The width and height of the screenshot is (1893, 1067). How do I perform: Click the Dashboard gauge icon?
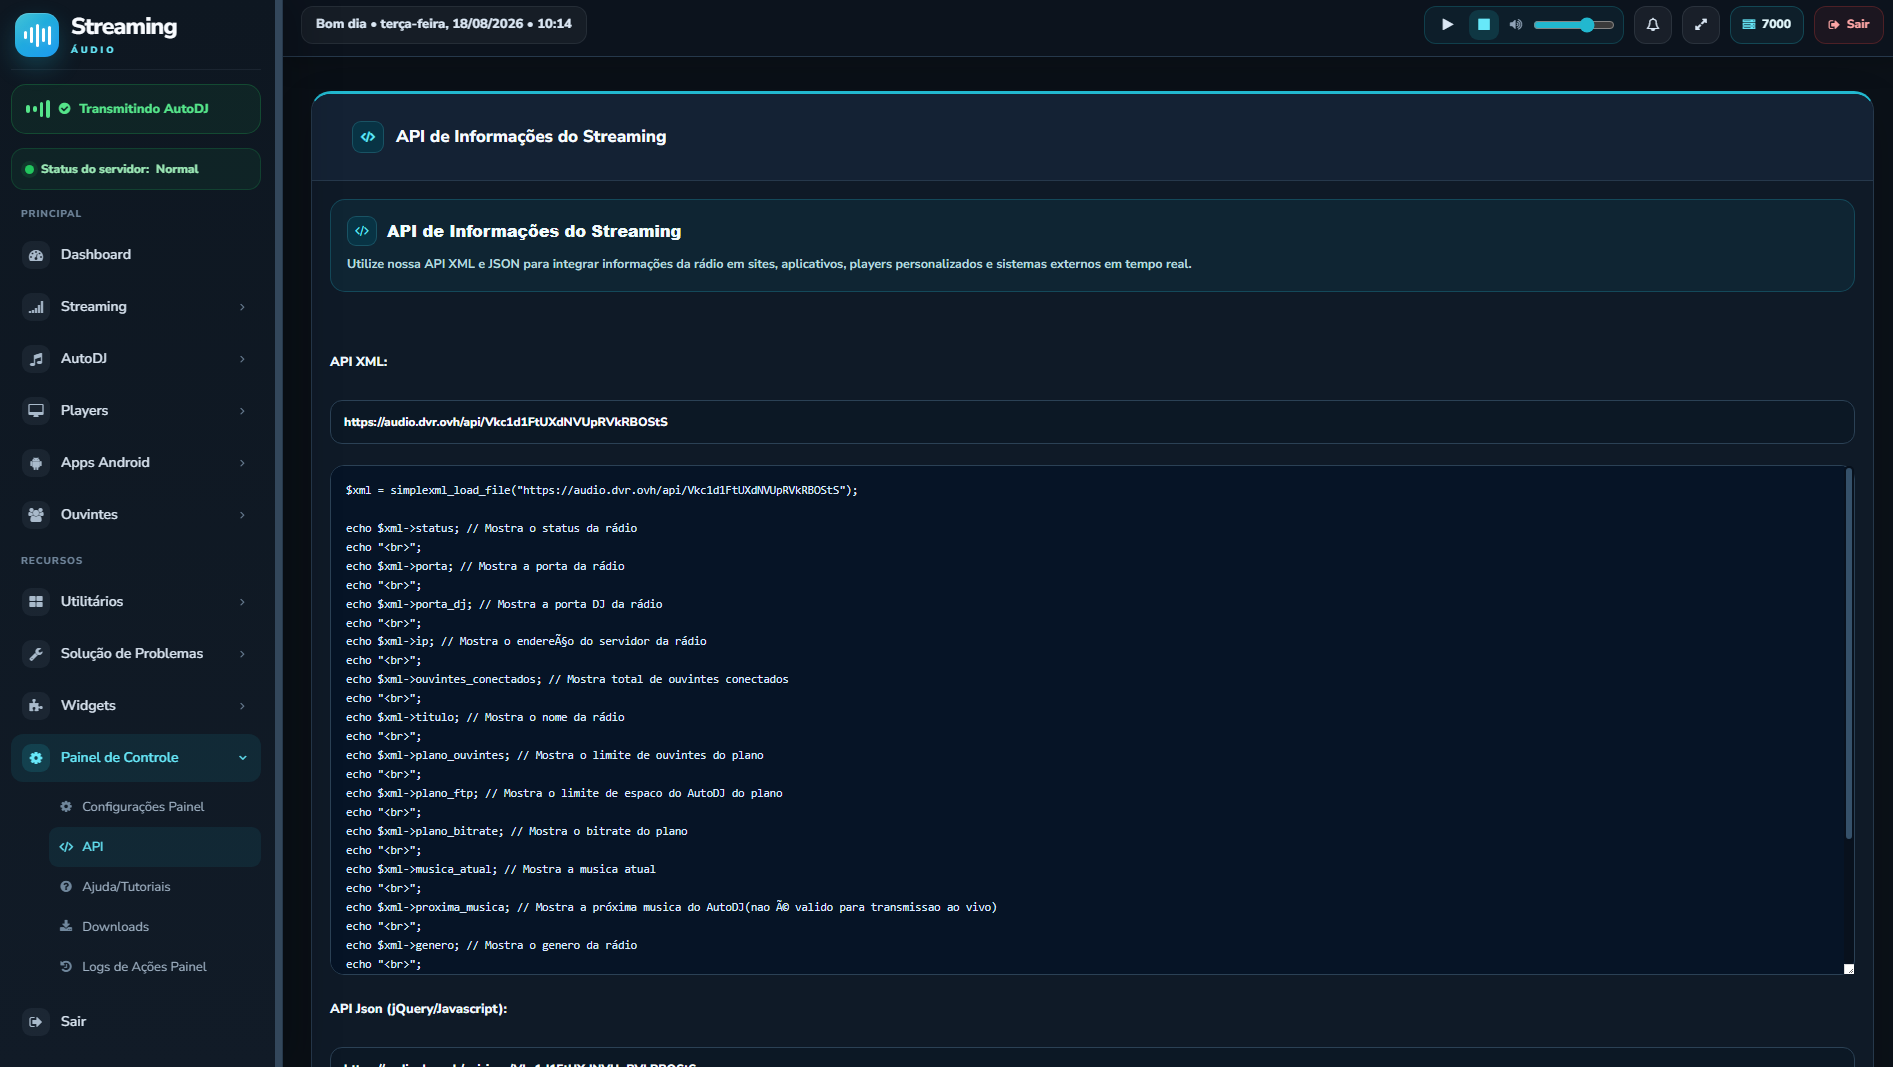coord(36,255)
